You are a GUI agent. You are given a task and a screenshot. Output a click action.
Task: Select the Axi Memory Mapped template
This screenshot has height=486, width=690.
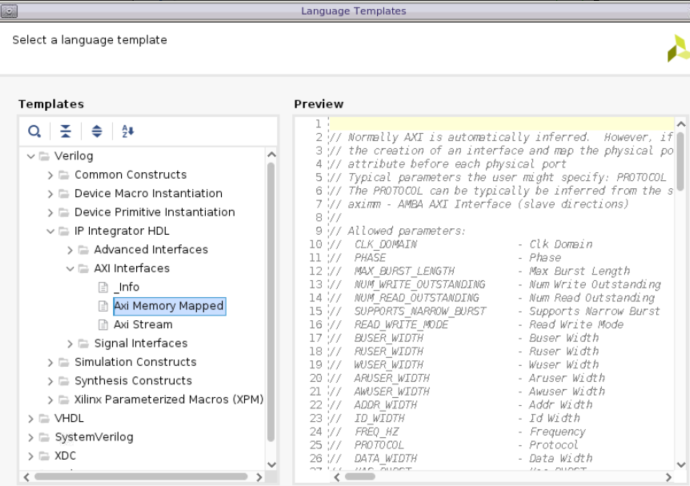tap(169, 306)
